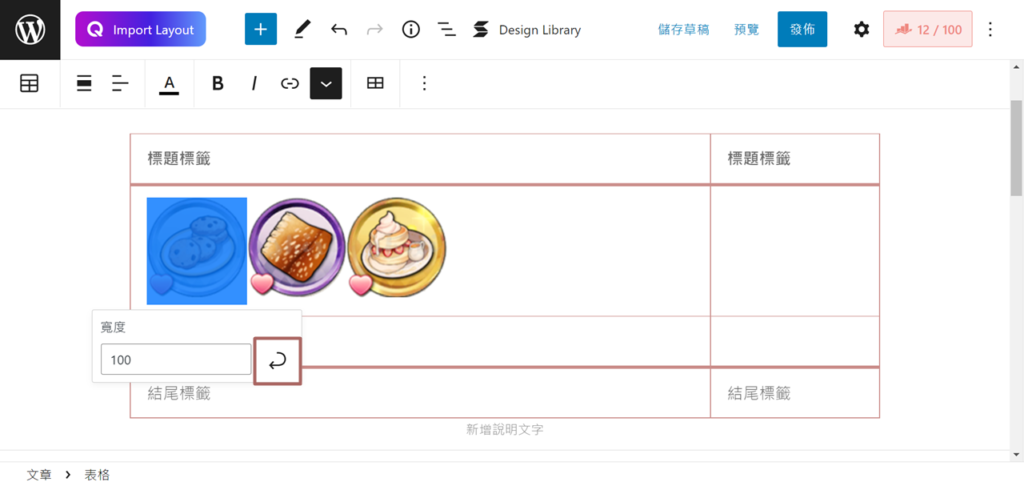Toggle bold formatting
Viewport: 1024px width, 486px height.
(x=218, y=83)
